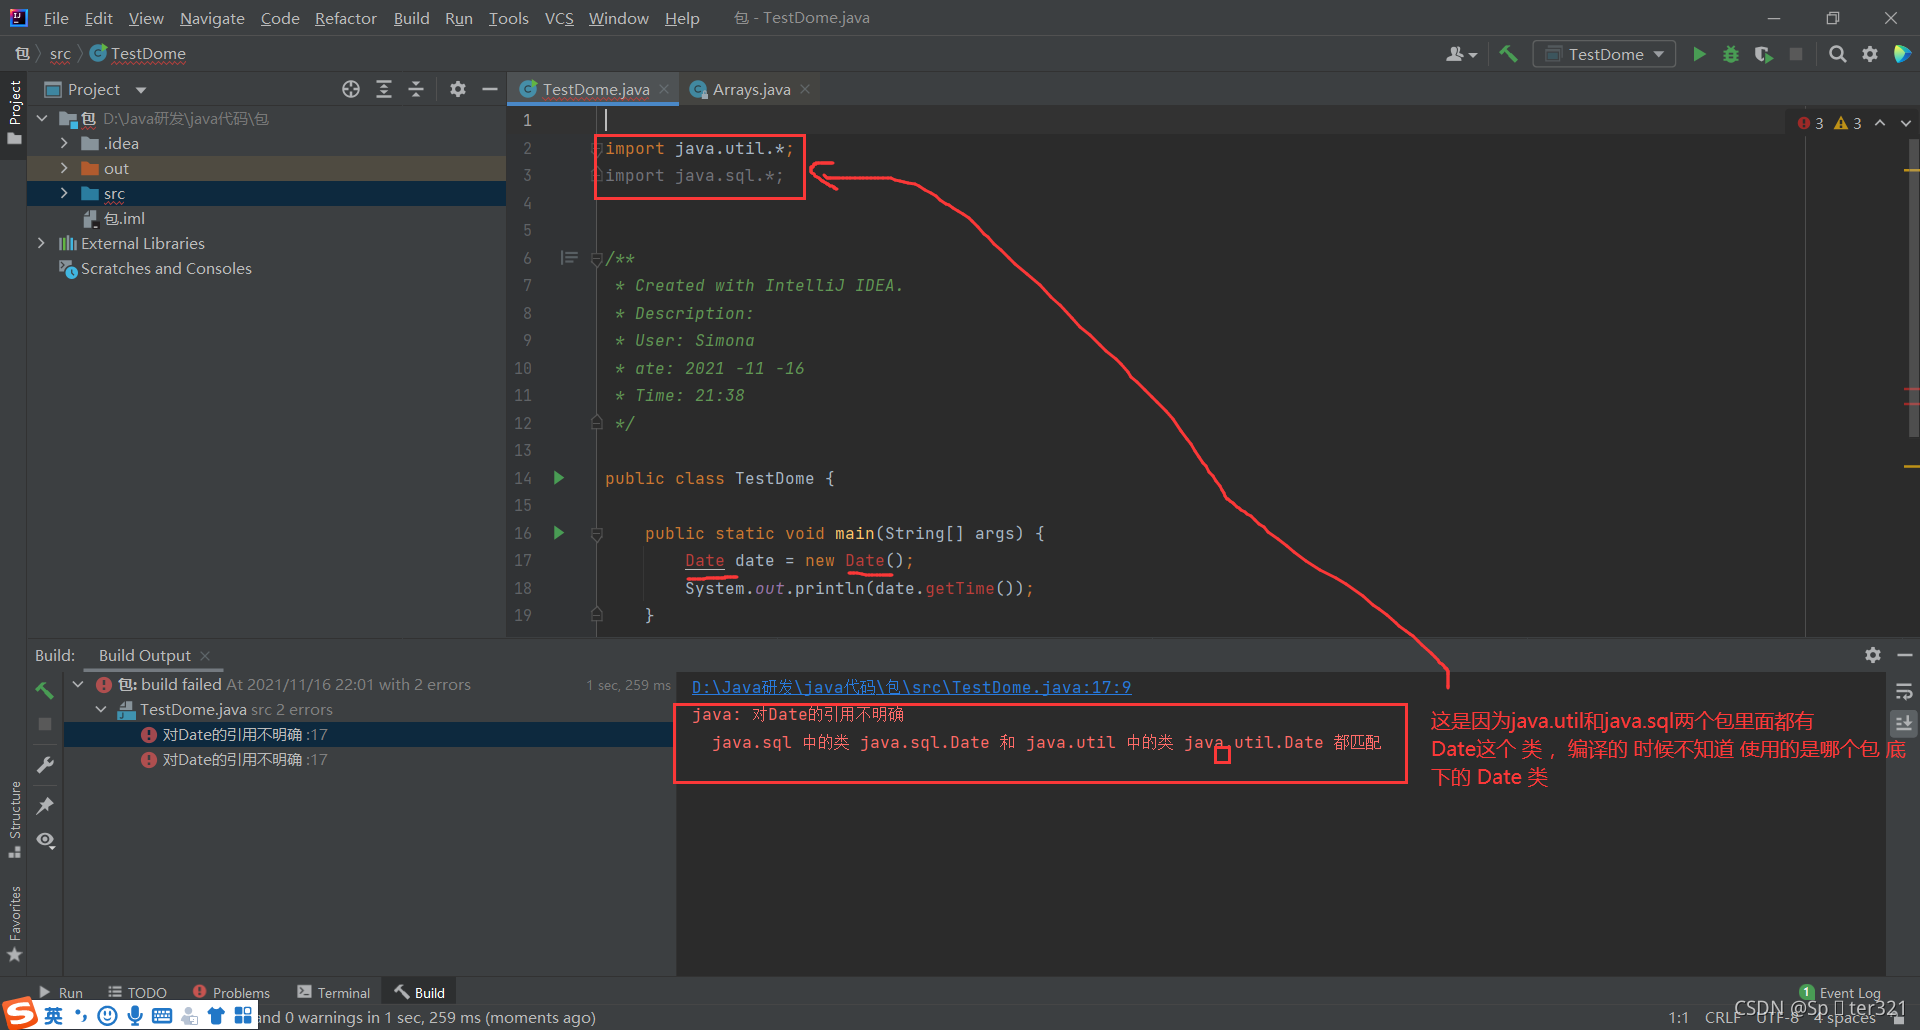Click the wrench icon in Build panel
The image size is (1920, 1030).
pos(45,765)
